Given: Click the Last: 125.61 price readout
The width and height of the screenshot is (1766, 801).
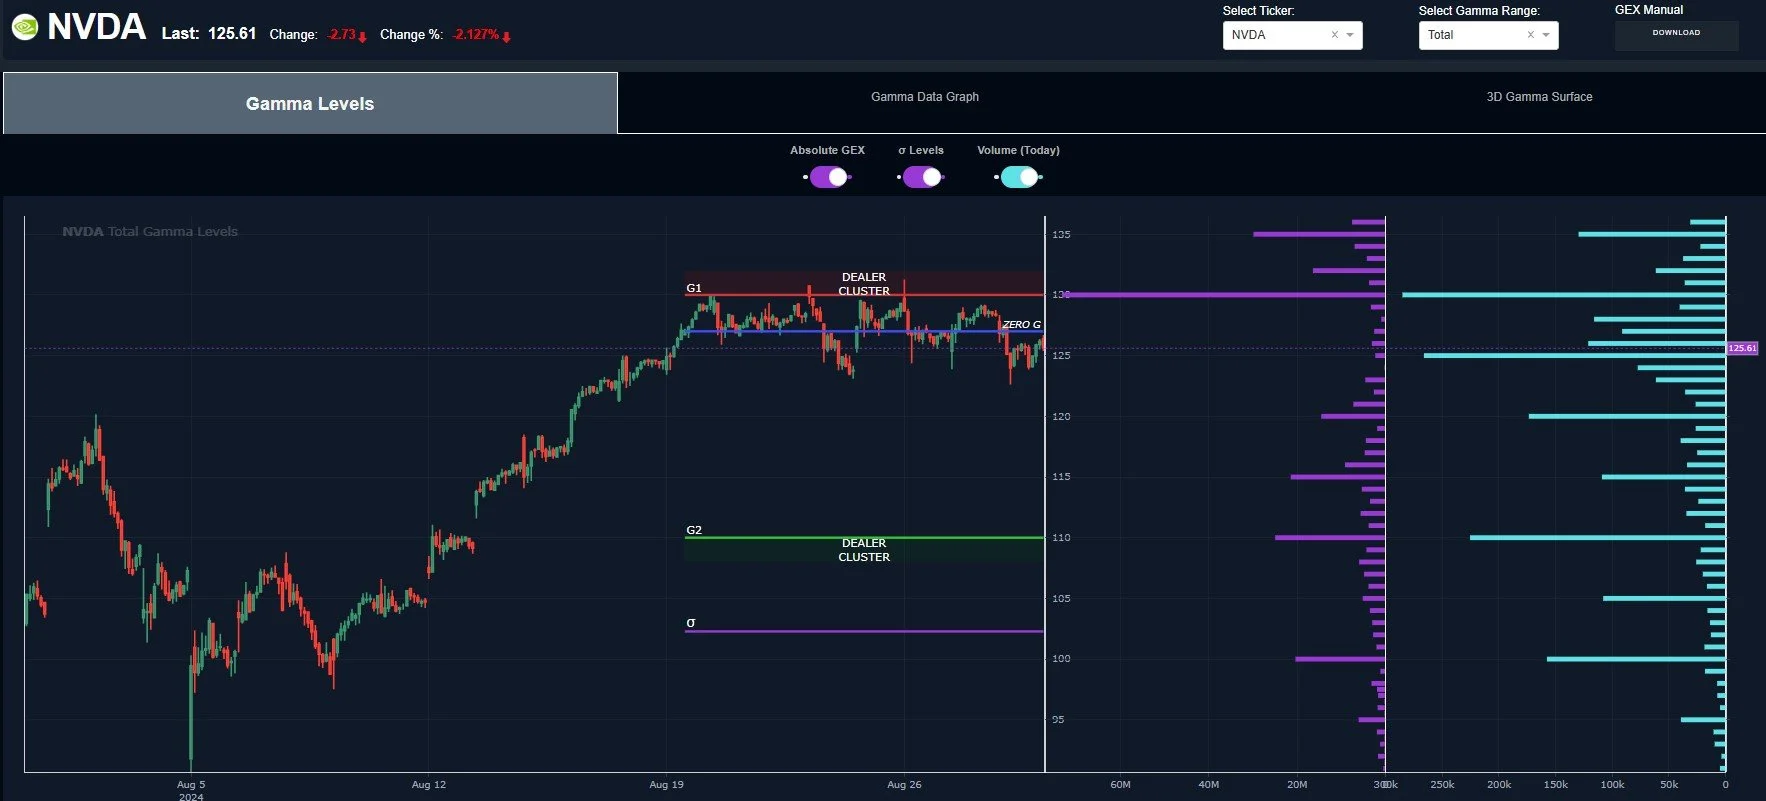Looking at the screenshot, I should 209,33.
